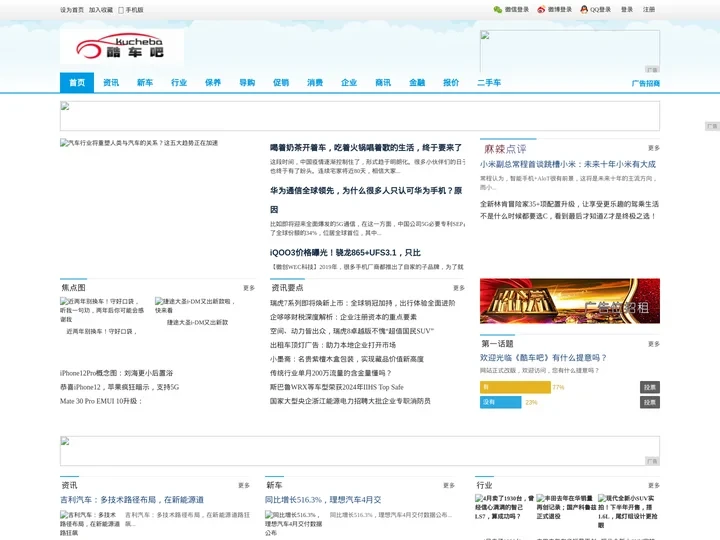Viewport: 720px width, 540px height.
Task: Vote with 投票 button beside 23% bar
Action: click(x=650, y=402)
